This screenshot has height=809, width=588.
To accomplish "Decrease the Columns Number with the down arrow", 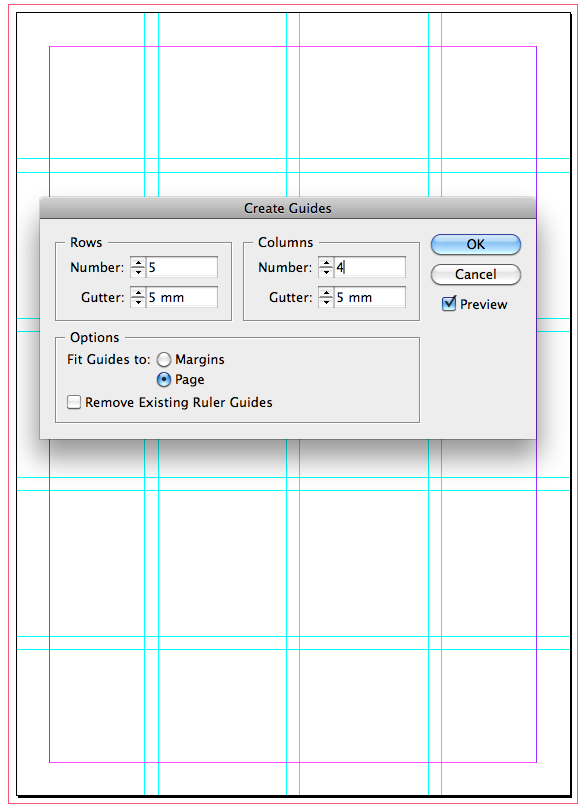I will tap(326, 271).
